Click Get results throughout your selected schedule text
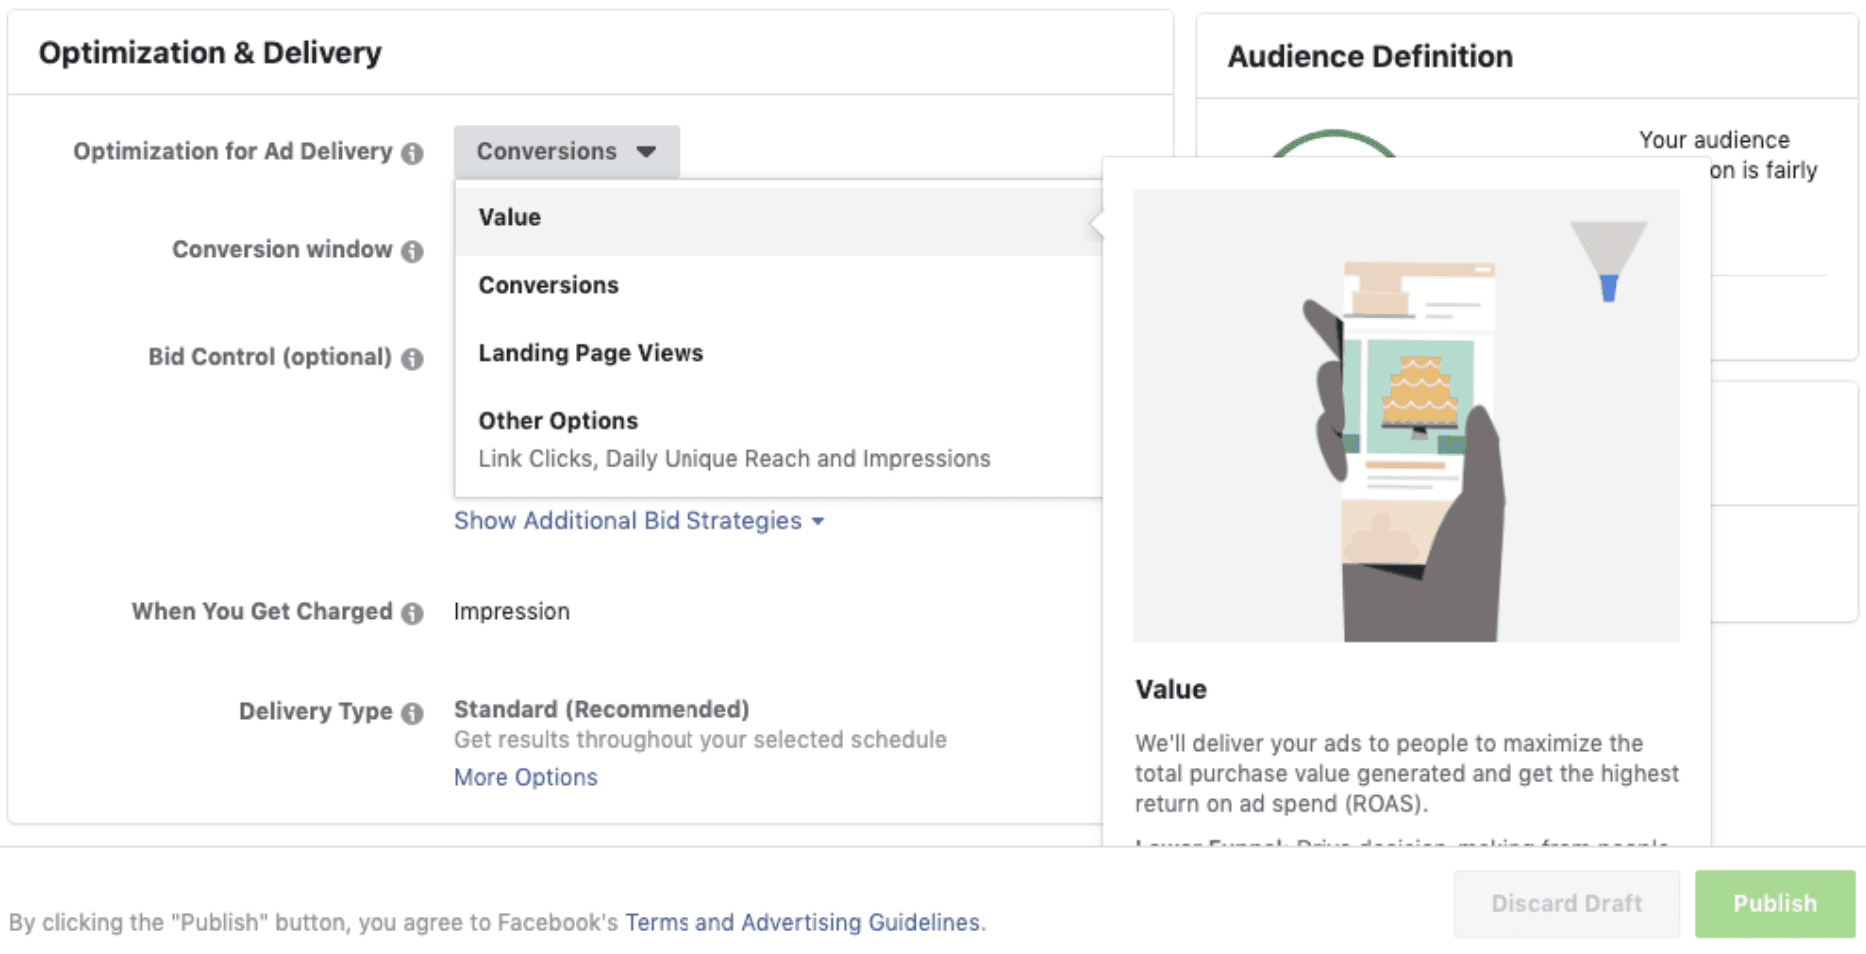This screenshot has width=1866, height=954. 700,740
